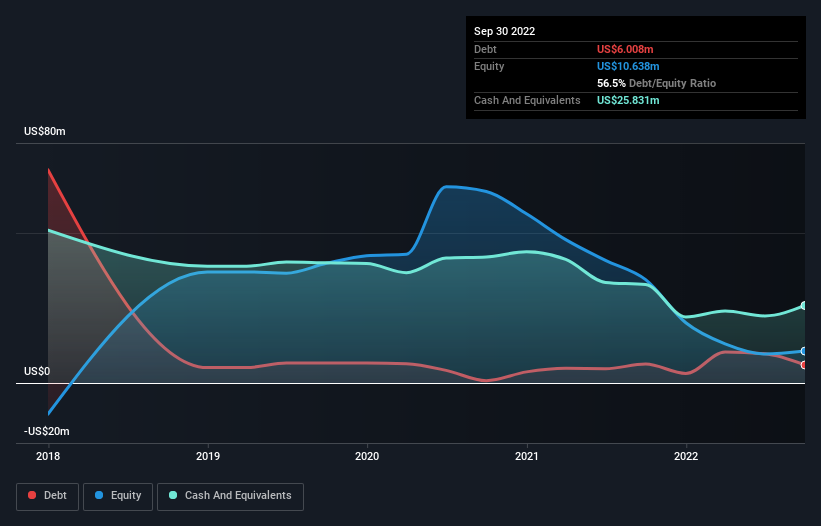Click the US$25.831m cash value
The image size is (821, 526).
pos(628,100)
